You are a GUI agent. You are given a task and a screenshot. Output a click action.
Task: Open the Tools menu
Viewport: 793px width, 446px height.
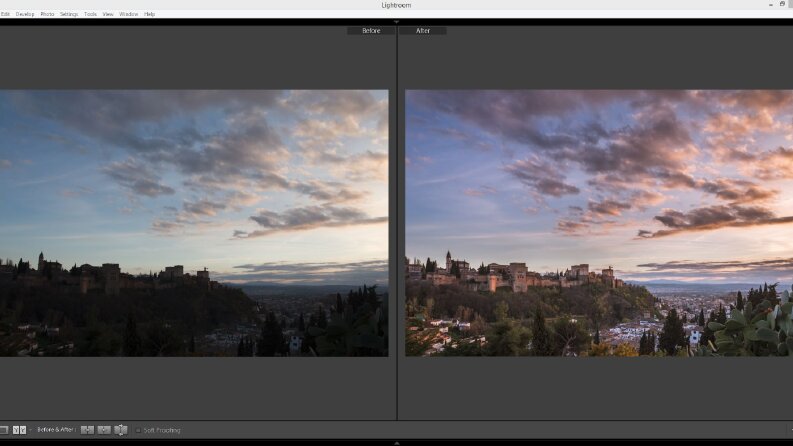coord(90,14)
